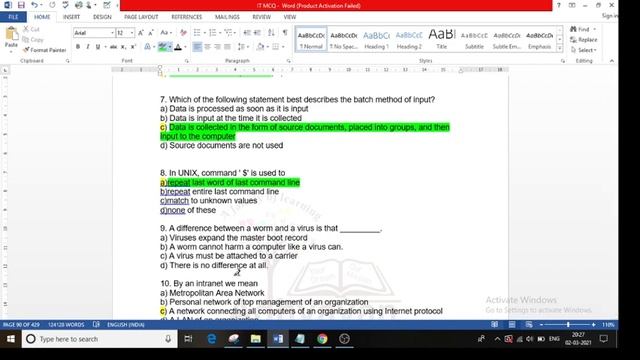Switch to Web Layout view icon
This screenshot has height=360, width=640.
pos(529,324)
